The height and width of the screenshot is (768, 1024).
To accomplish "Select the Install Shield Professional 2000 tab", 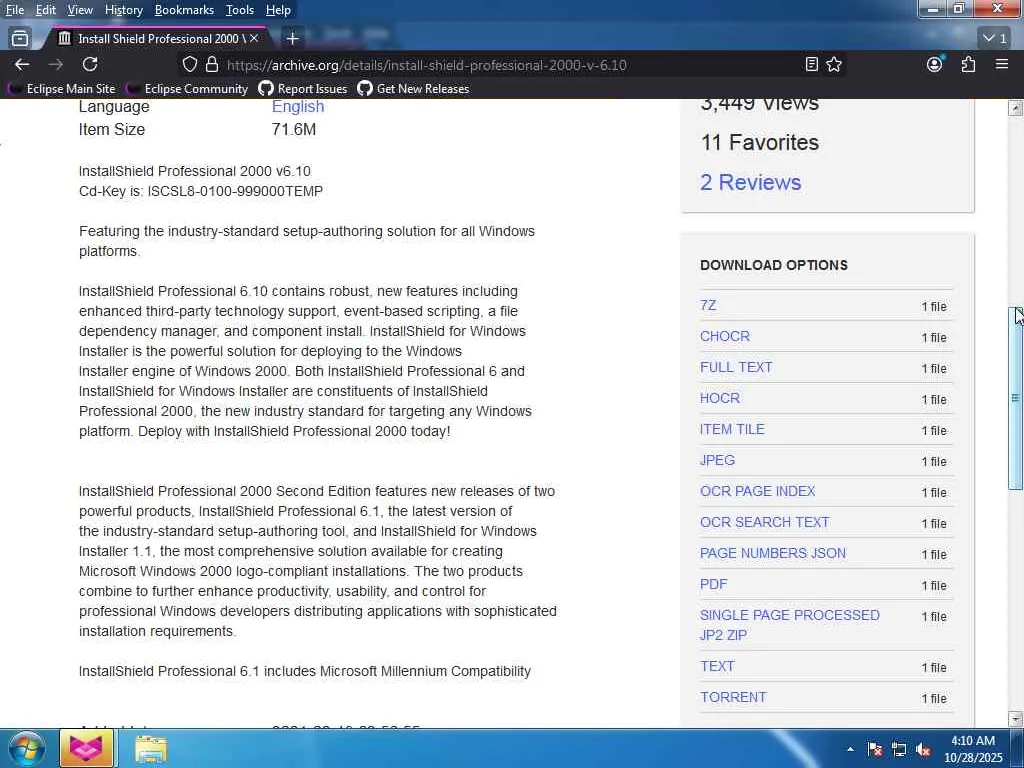I will pyautogui.click(x=157, y=39).
